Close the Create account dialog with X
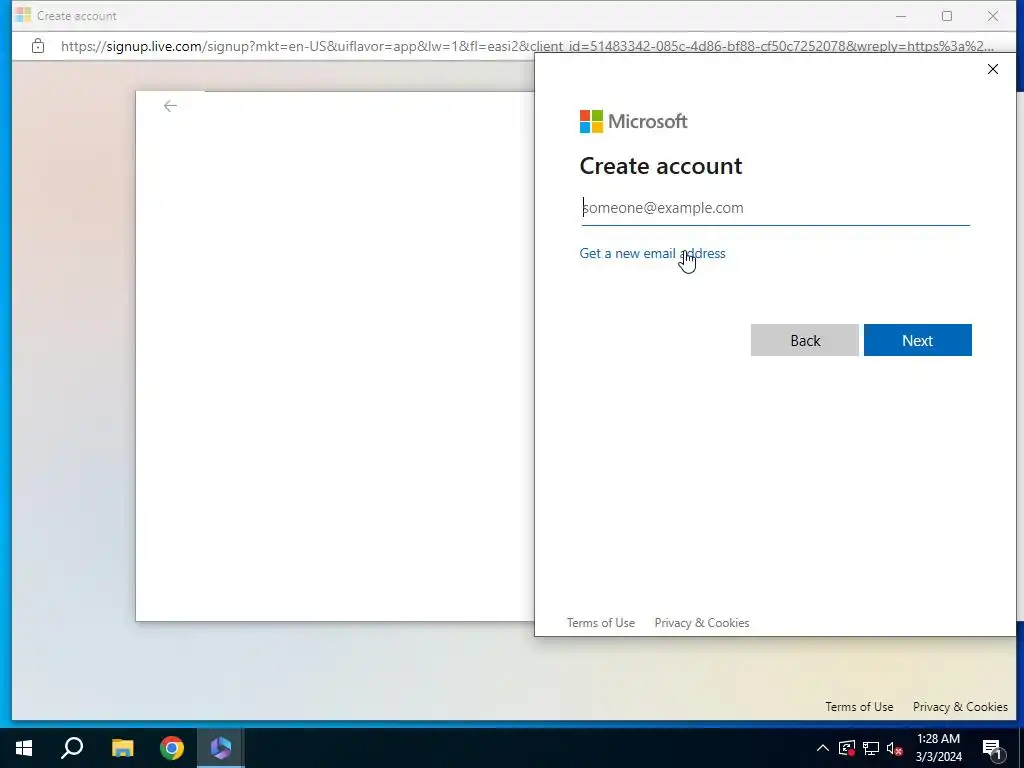 pos(993,69)
